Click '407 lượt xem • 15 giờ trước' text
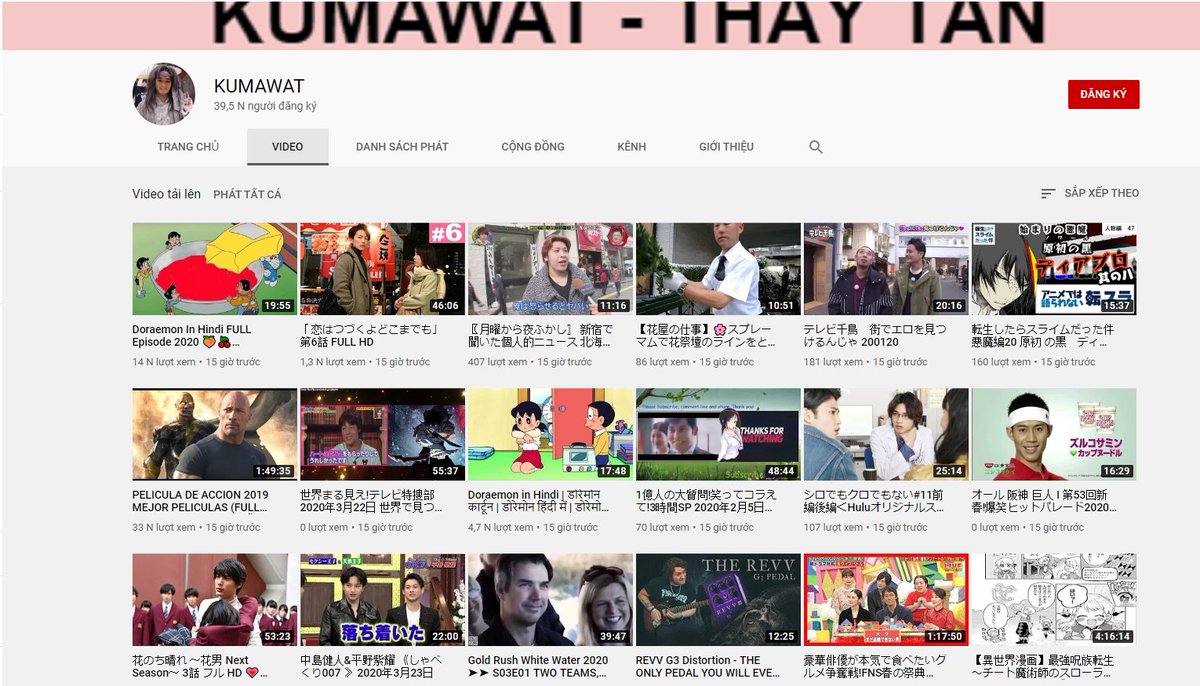Screen dimensions: 1200x686 pyautogui.click(x=530, y=362)
